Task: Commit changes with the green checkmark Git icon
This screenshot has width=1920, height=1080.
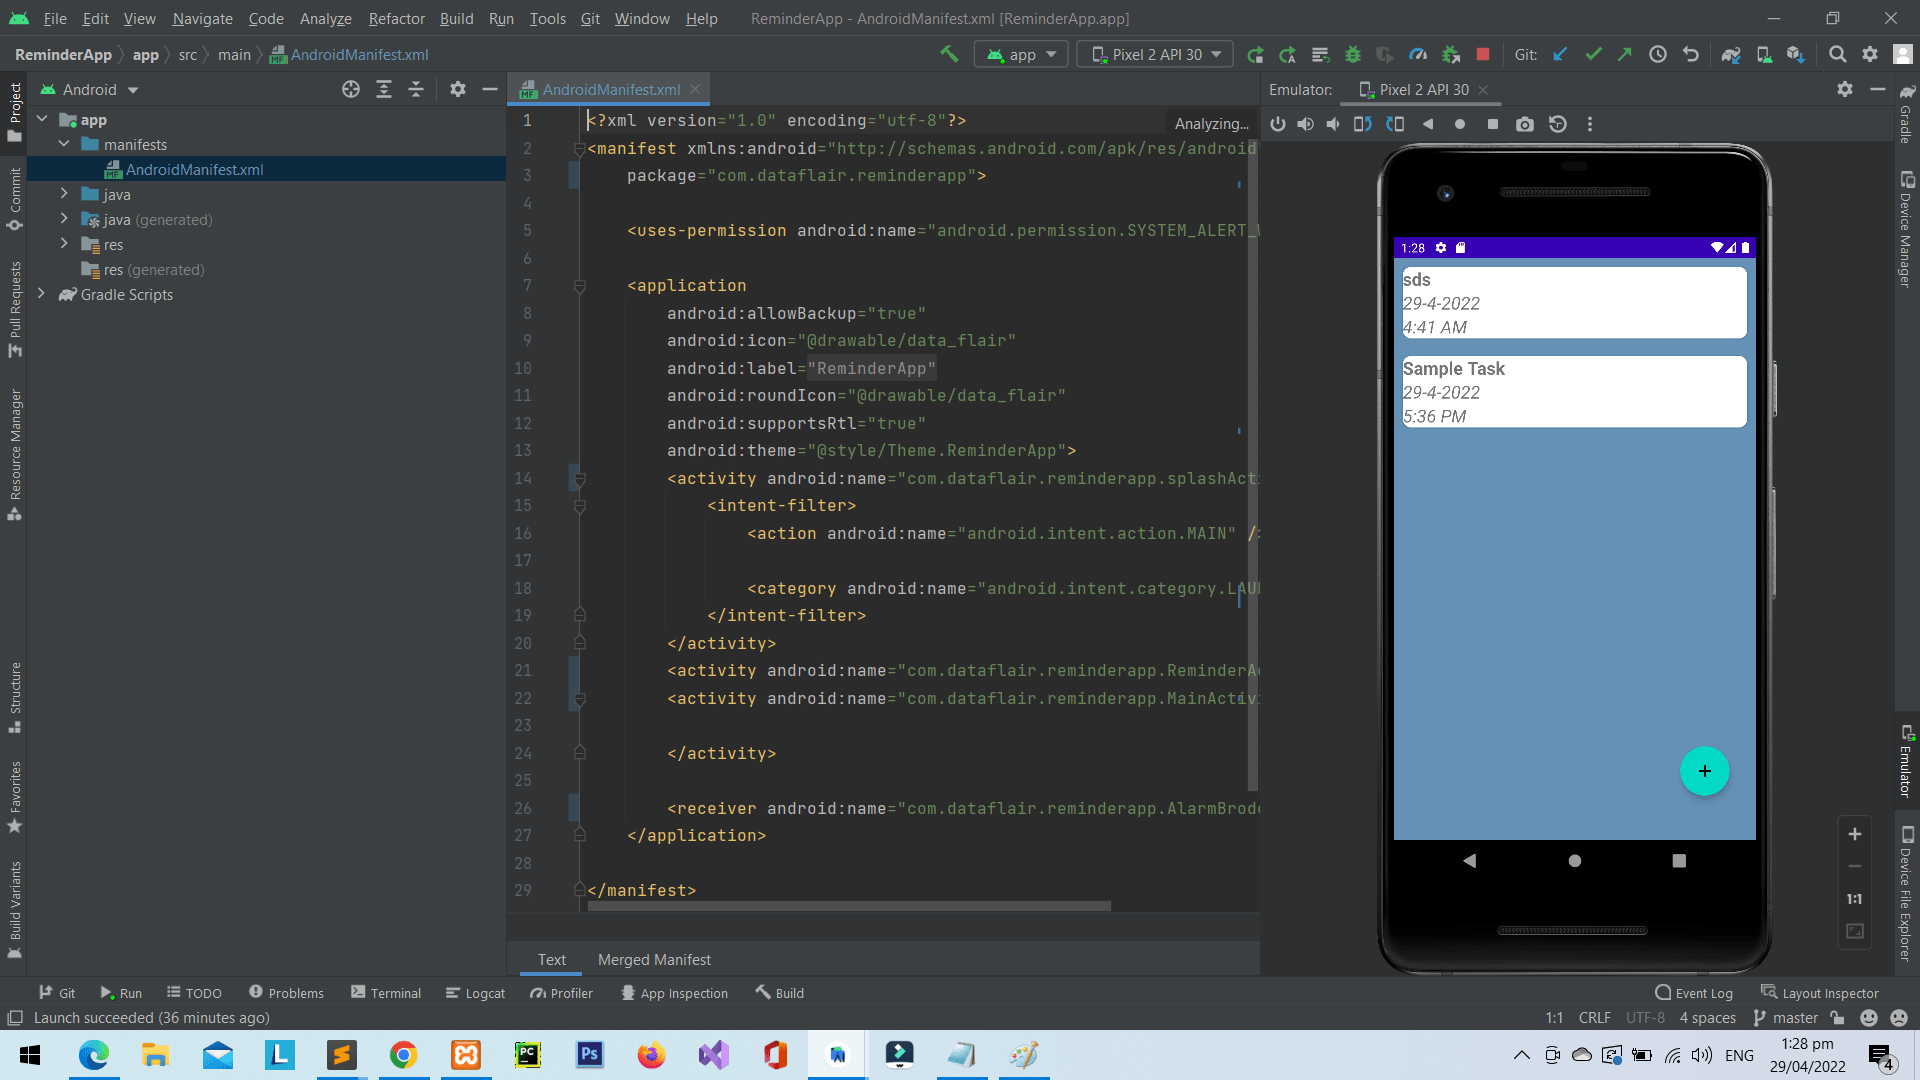Action: (x=1593, y=54)
